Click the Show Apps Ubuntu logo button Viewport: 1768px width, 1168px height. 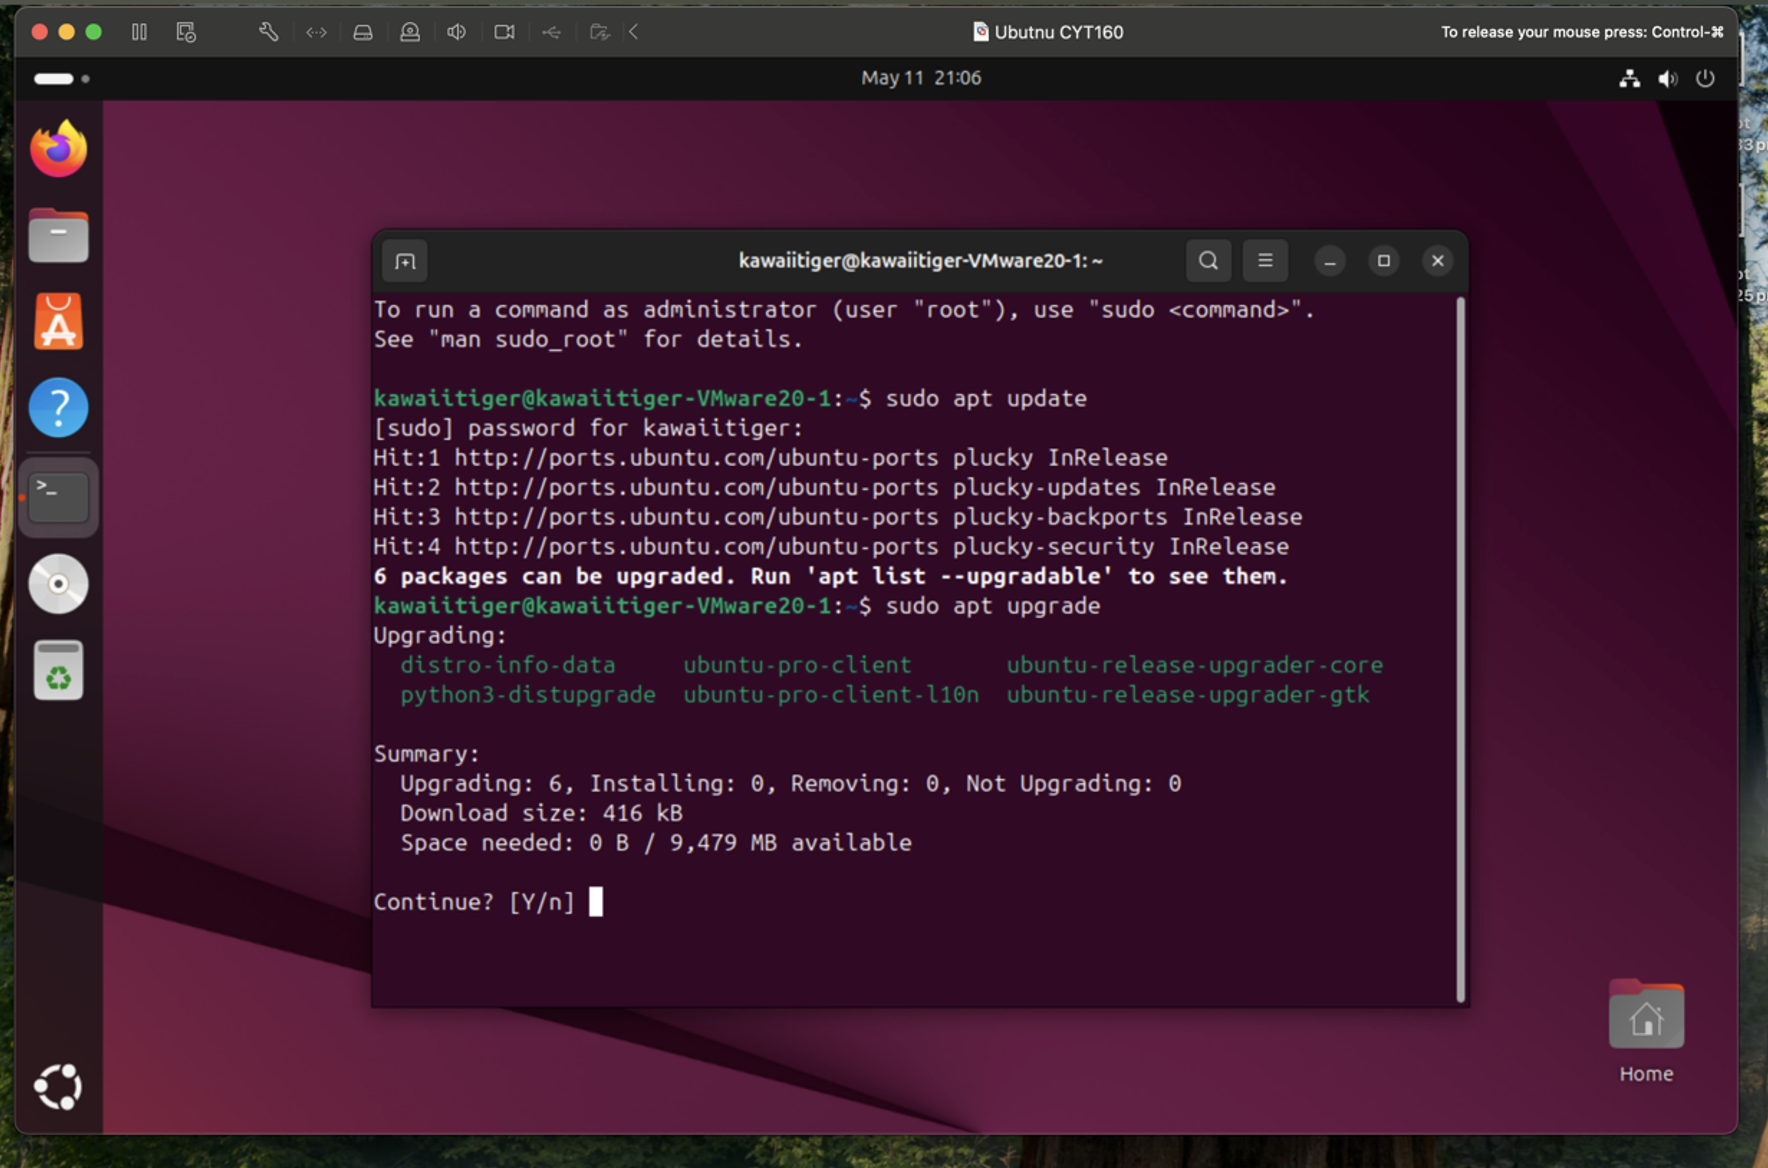pyautogui.click(x=58, y=1086)
